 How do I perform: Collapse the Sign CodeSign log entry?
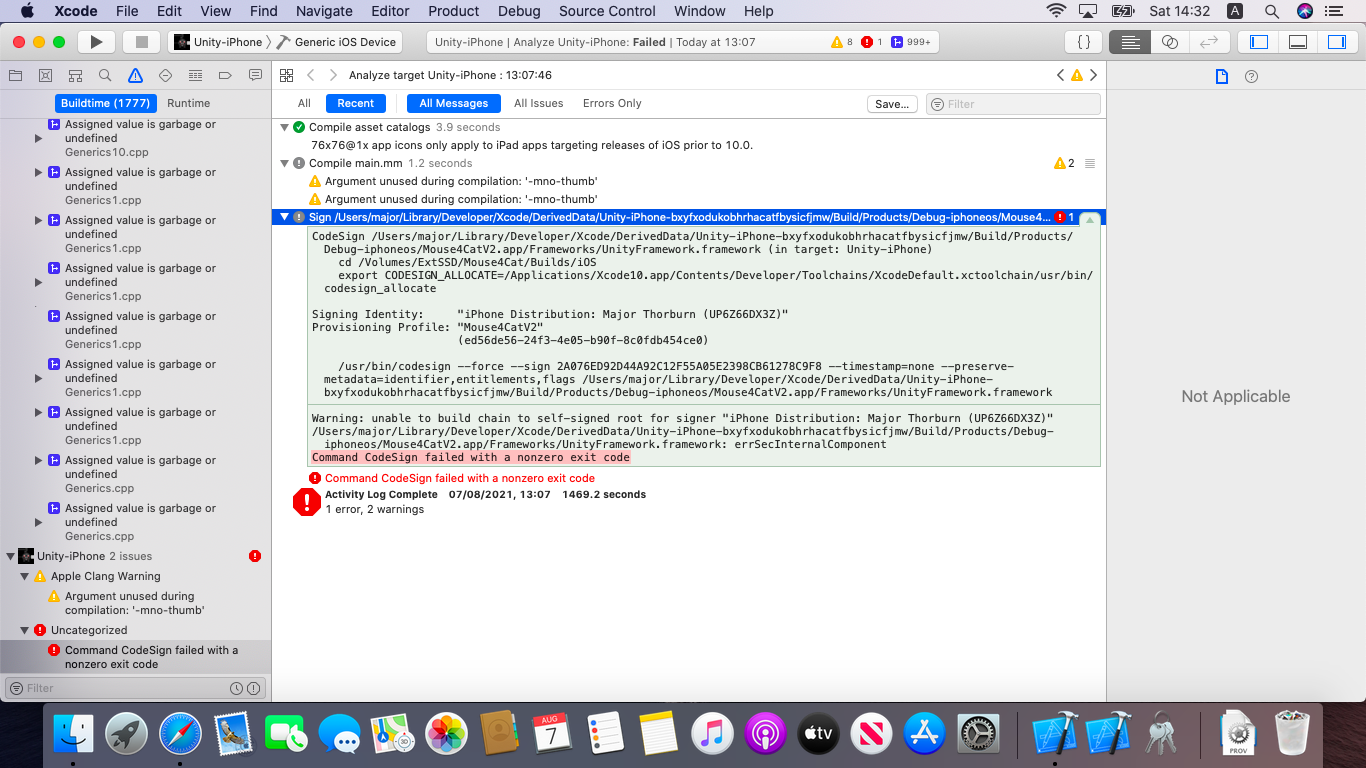pos(285,217)
